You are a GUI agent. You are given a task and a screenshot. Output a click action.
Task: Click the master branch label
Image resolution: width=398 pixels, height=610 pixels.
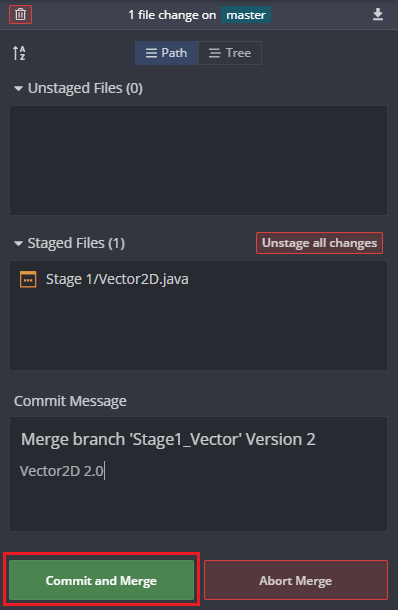point(246,15)
